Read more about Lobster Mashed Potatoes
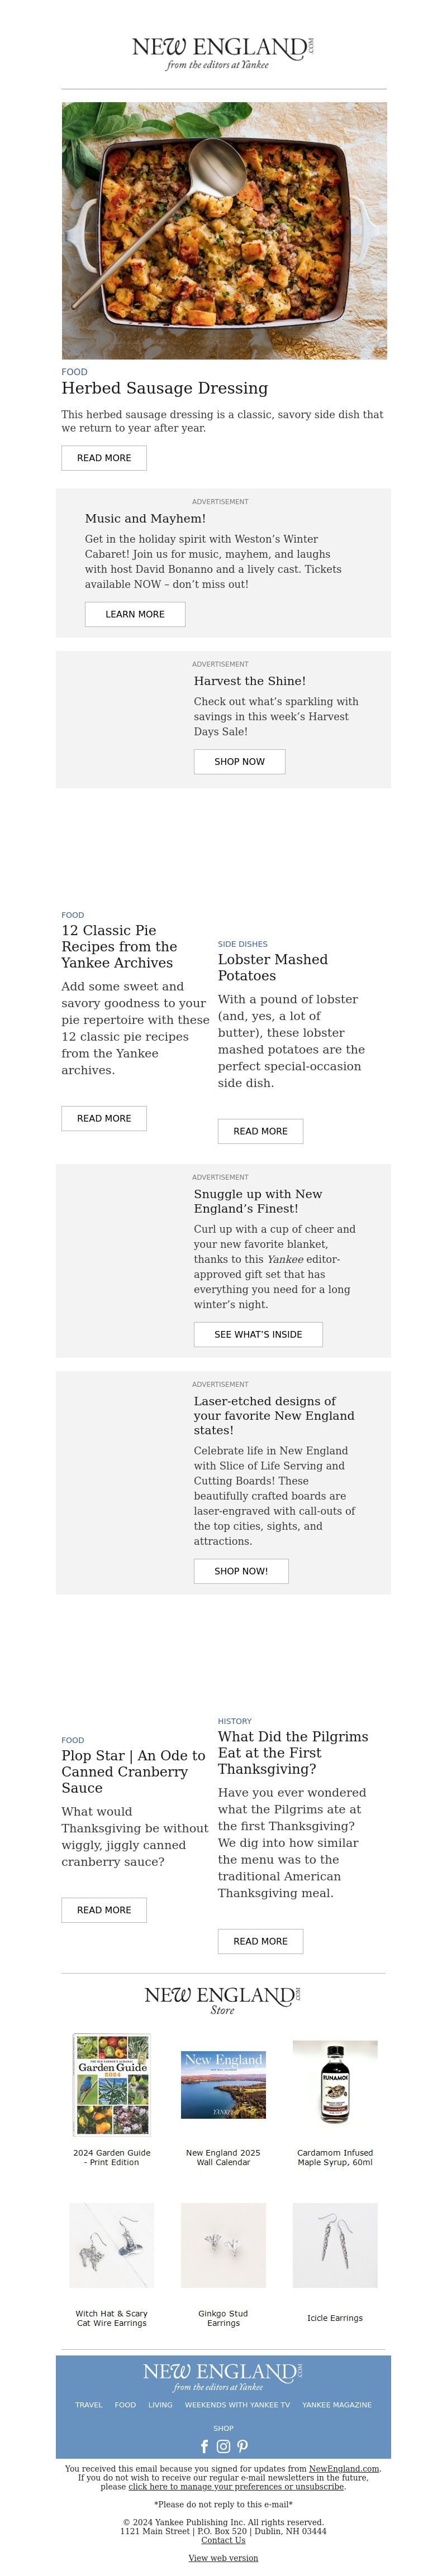The height and width of the screenshot is (2576, 447). pyautogui.click(x=260, y=1131)
